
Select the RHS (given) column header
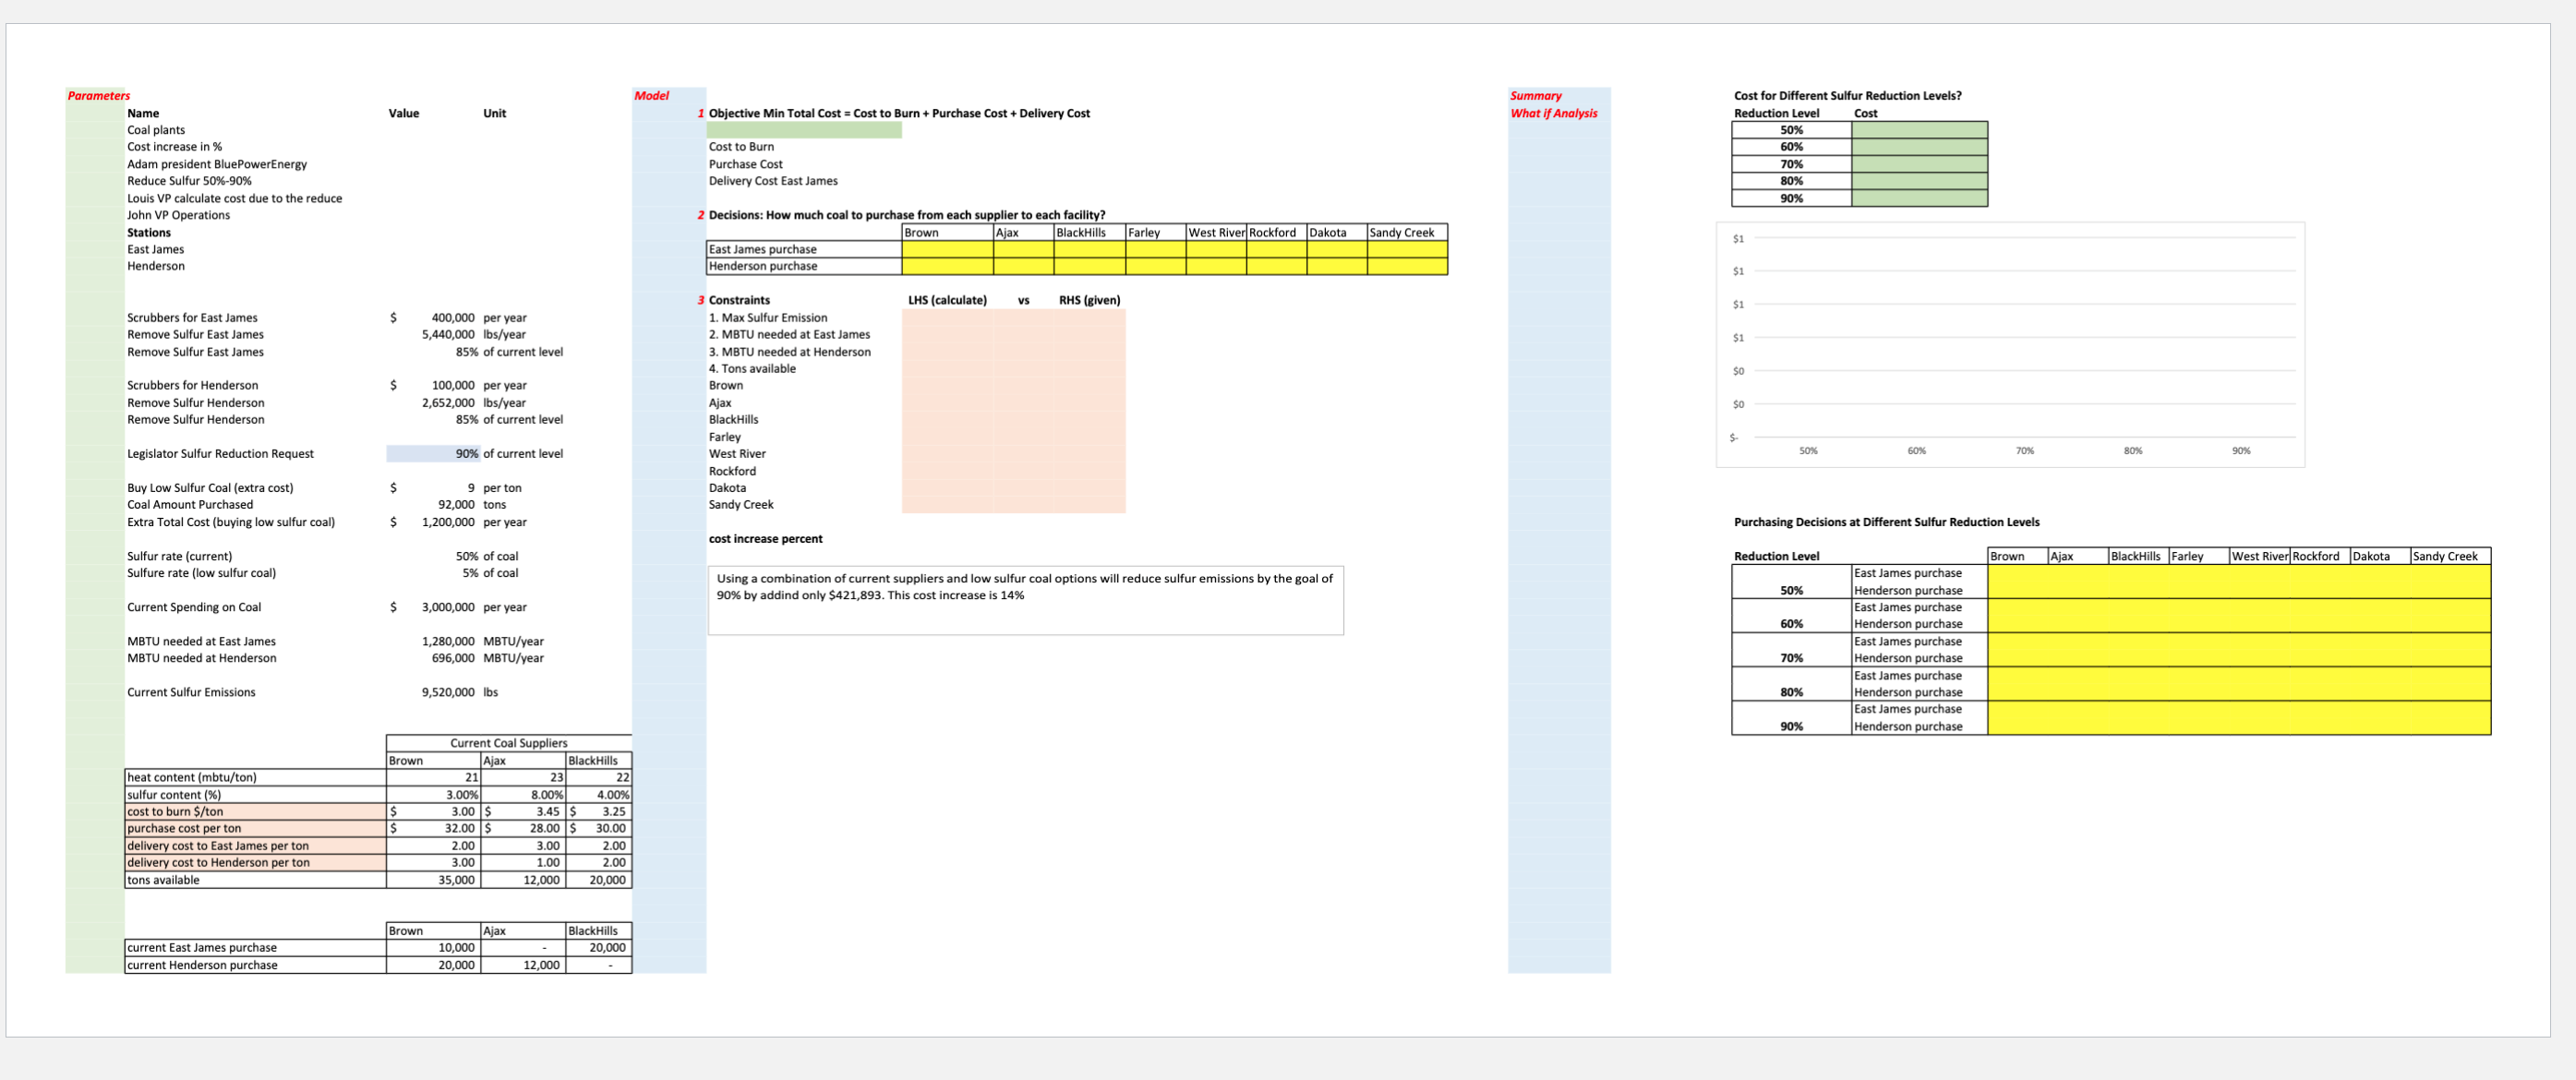click(x=1089, y=301)
